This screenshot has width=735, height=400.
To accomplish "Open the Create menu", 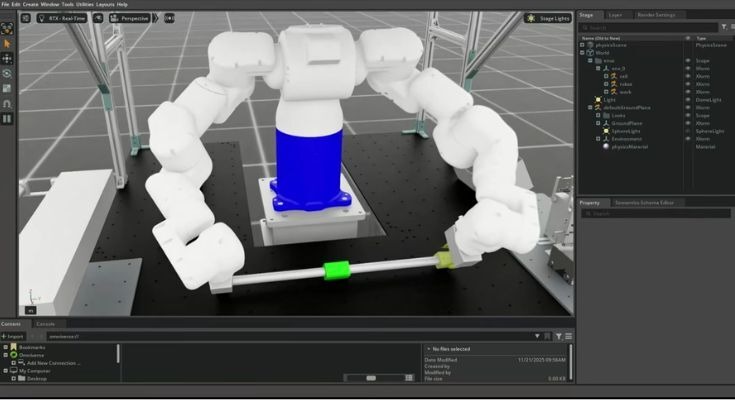I will point(31,4).
